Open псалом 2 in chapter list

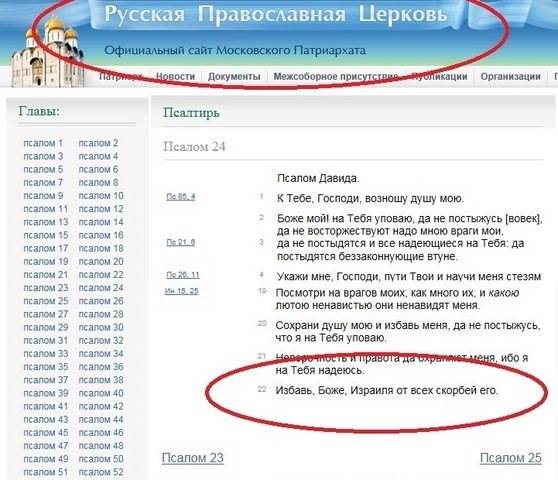click(98, 143)
